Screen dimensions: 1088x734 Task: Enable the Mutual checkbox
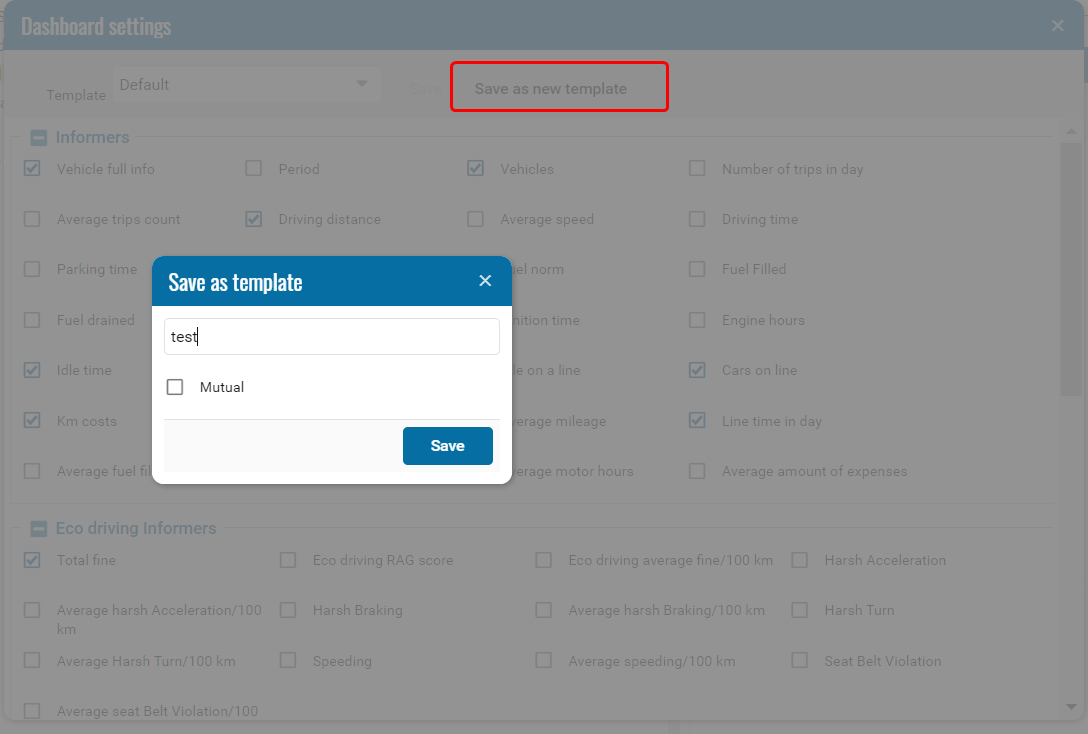tap(175, 387)
